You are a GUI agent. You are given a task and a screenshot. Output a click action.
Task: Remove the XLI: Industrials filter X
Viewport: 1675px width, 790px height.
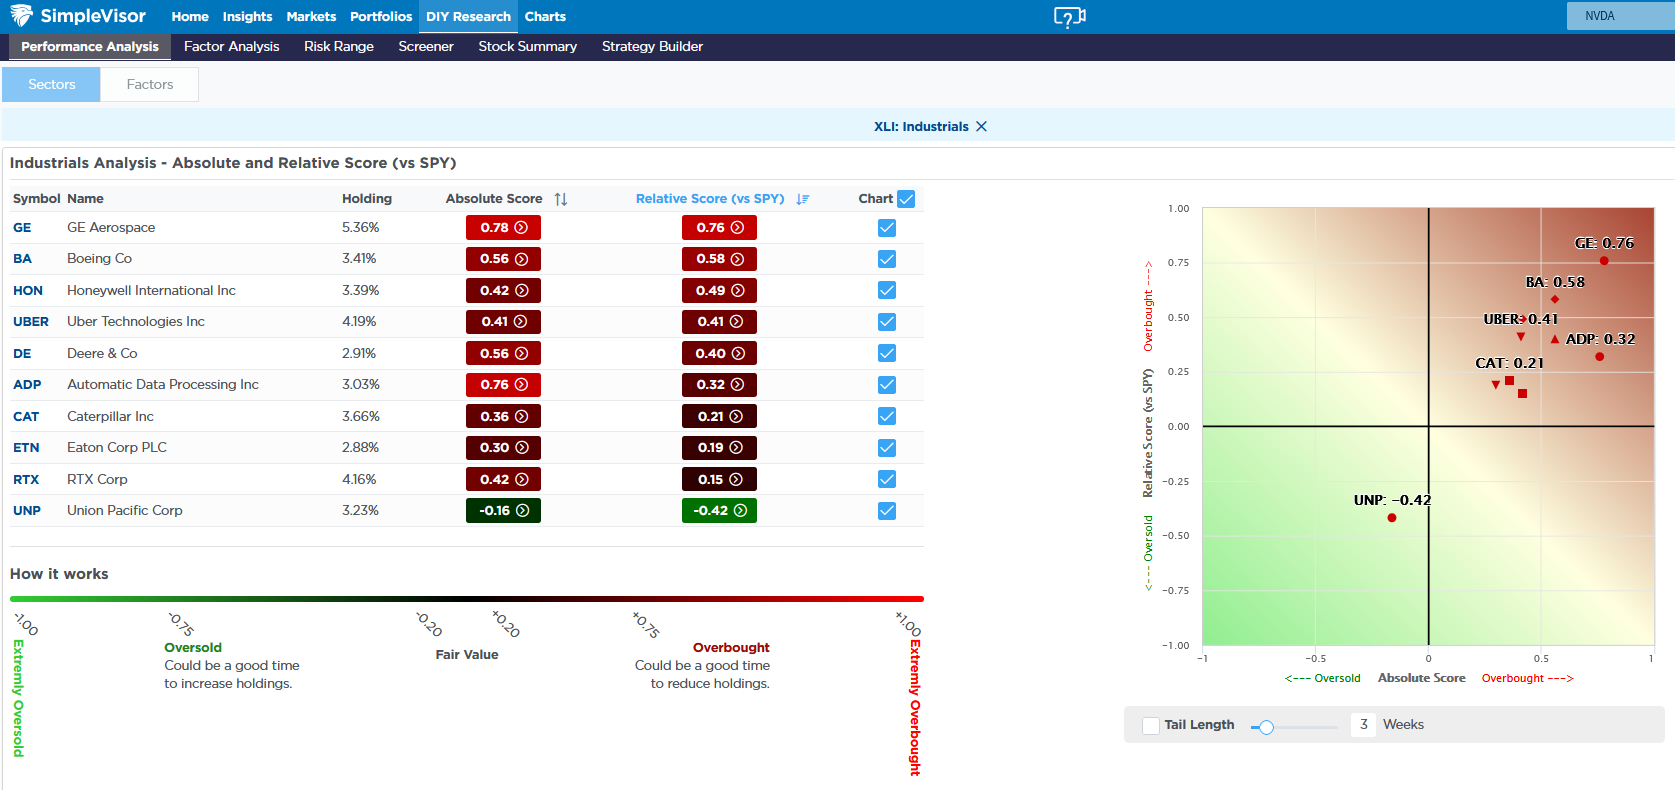981,127
